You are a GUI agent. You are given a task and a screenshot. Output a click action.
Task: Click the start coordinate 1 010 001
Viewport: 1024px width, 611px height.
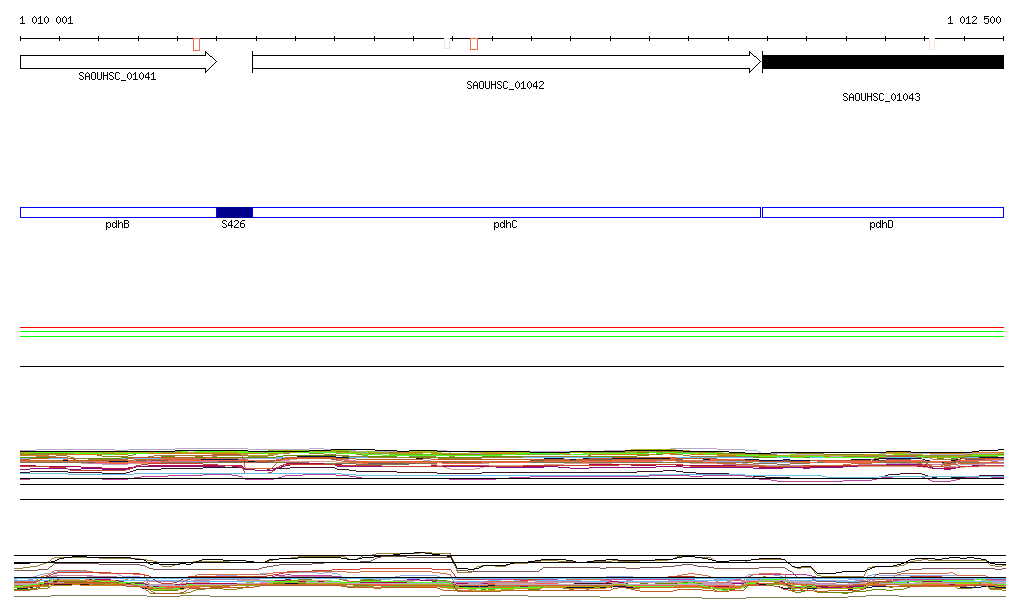(46, 20)
